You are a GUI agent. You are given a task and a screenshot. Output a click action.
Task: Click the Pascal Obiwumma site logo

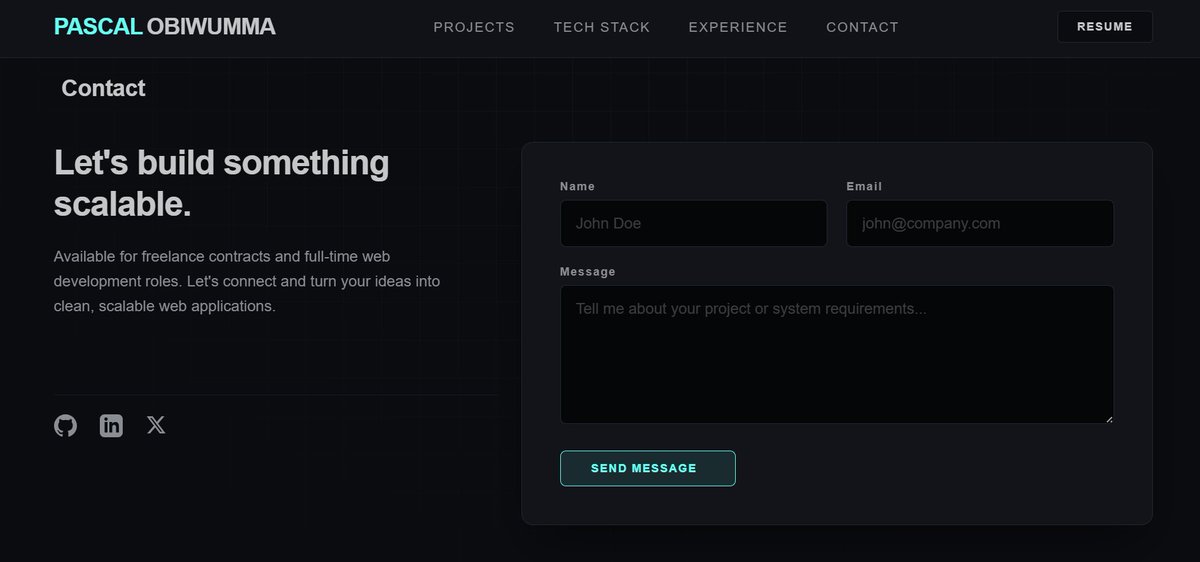(x=165, y=27)
